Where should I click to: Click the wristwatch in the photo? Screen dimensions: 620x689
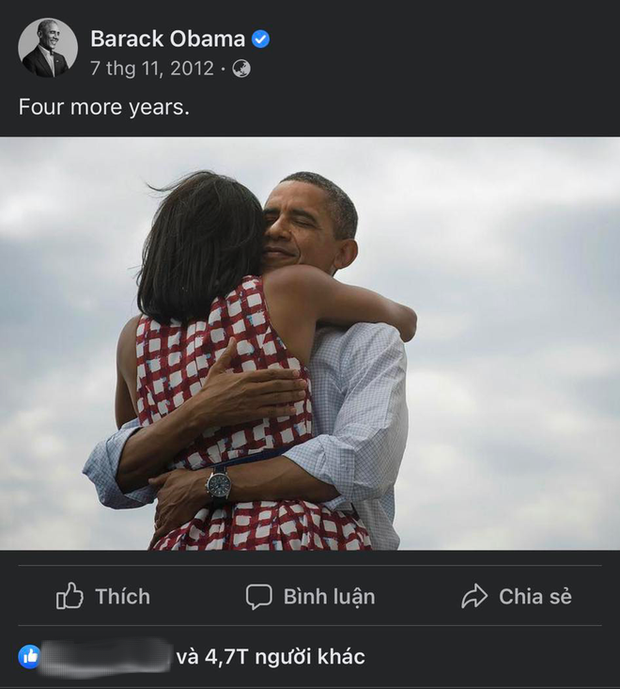click(x=218, y=485)
